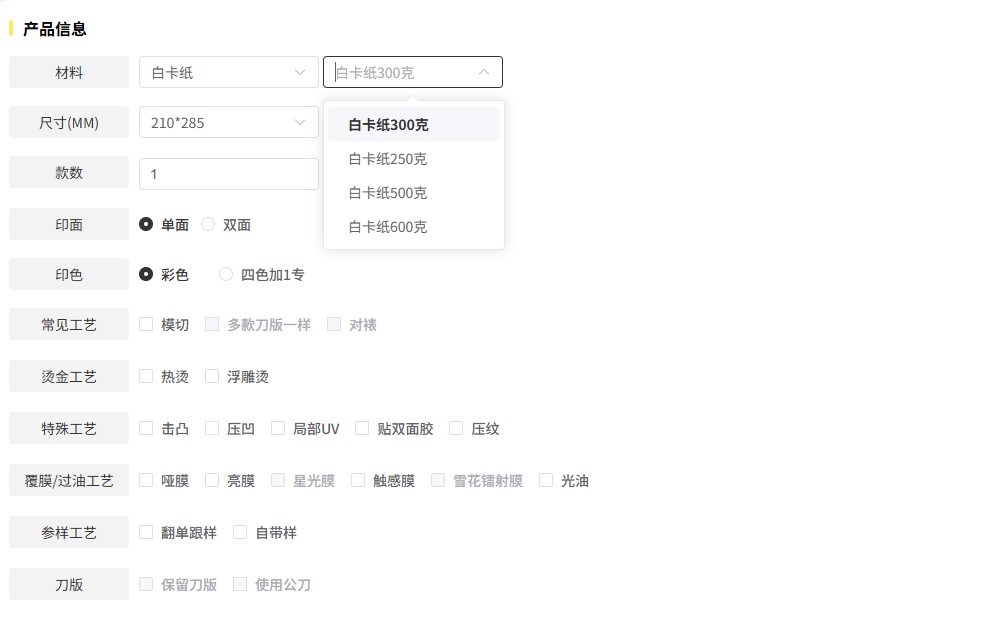Enable the 模切 die-cut checkbox
Screen dimensions: 985x627
pyautogui.click(x=145, y=324)
